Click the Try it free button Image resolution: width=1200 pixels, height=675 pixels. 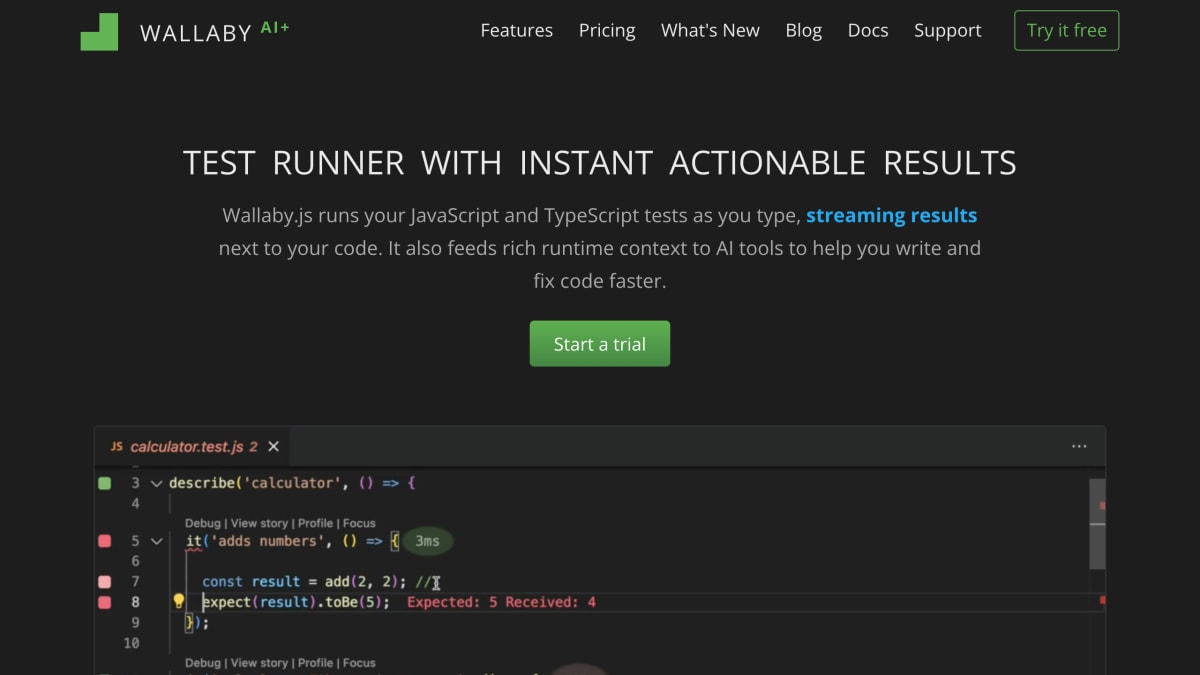[x=1067, y=31]
